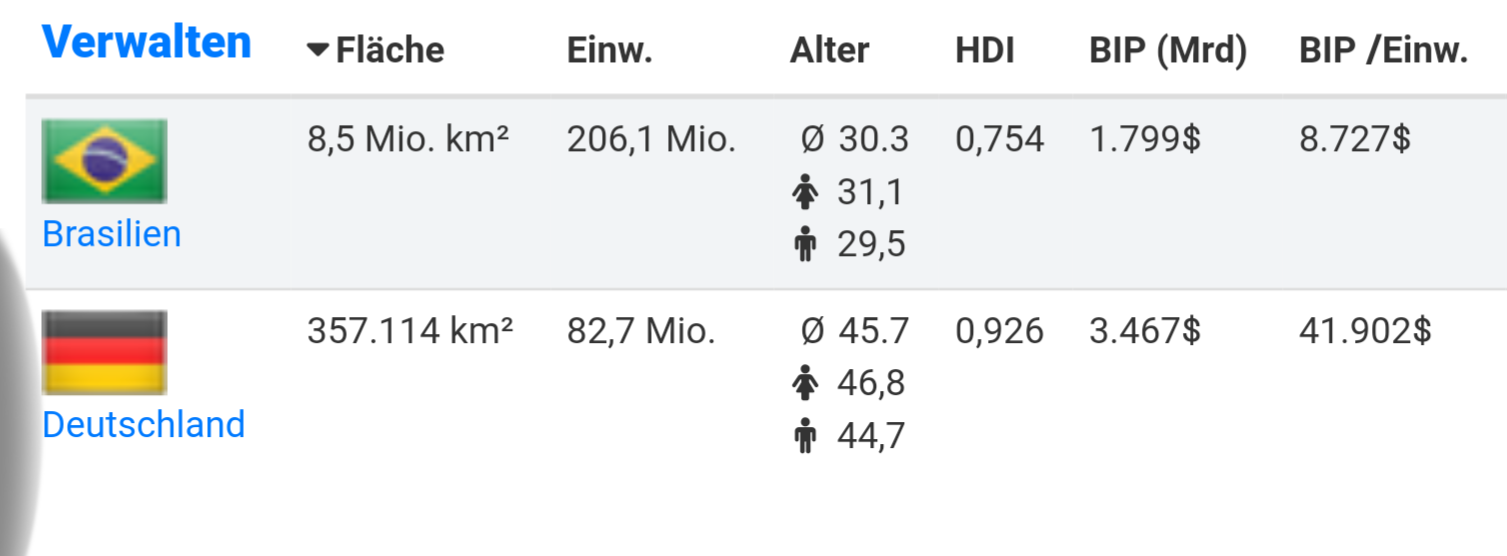Click the male age icon for Deutschland
1507x556 pixels.
click(804, 437)
